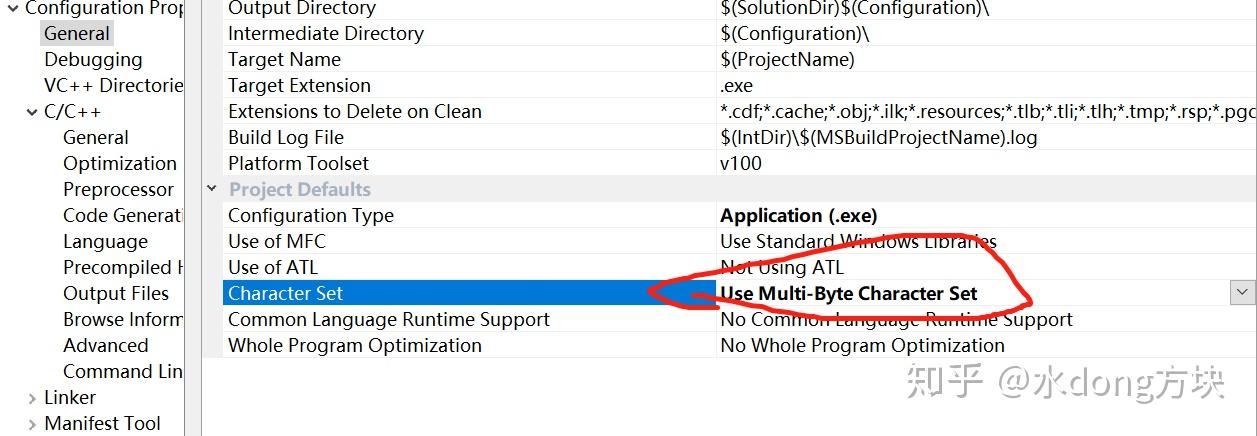The image size is (1257, 436).
Task: Select the Whole Program Optimization property
Action: pyautogui.click(x=355, y=345)
